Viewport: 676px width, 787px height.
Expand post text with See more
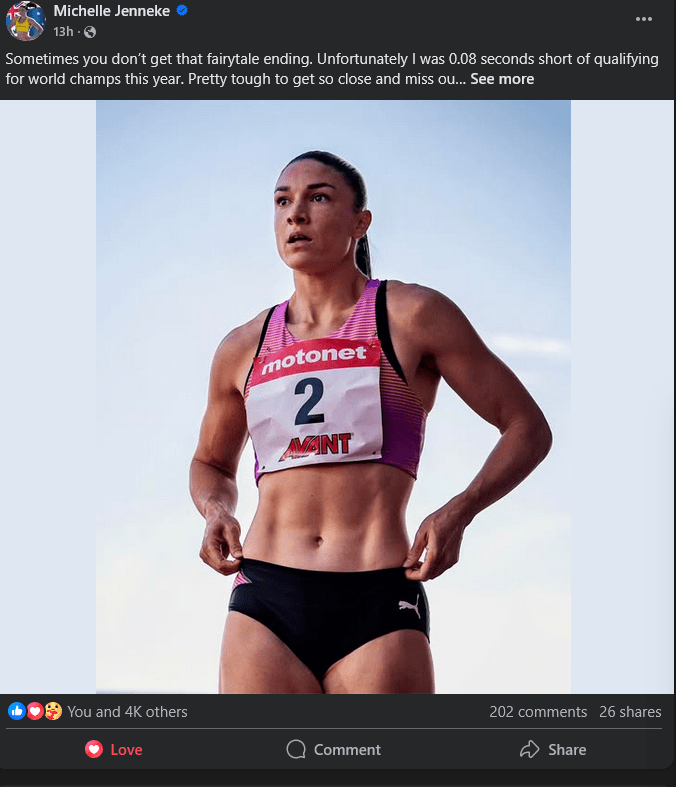[502, 79]
